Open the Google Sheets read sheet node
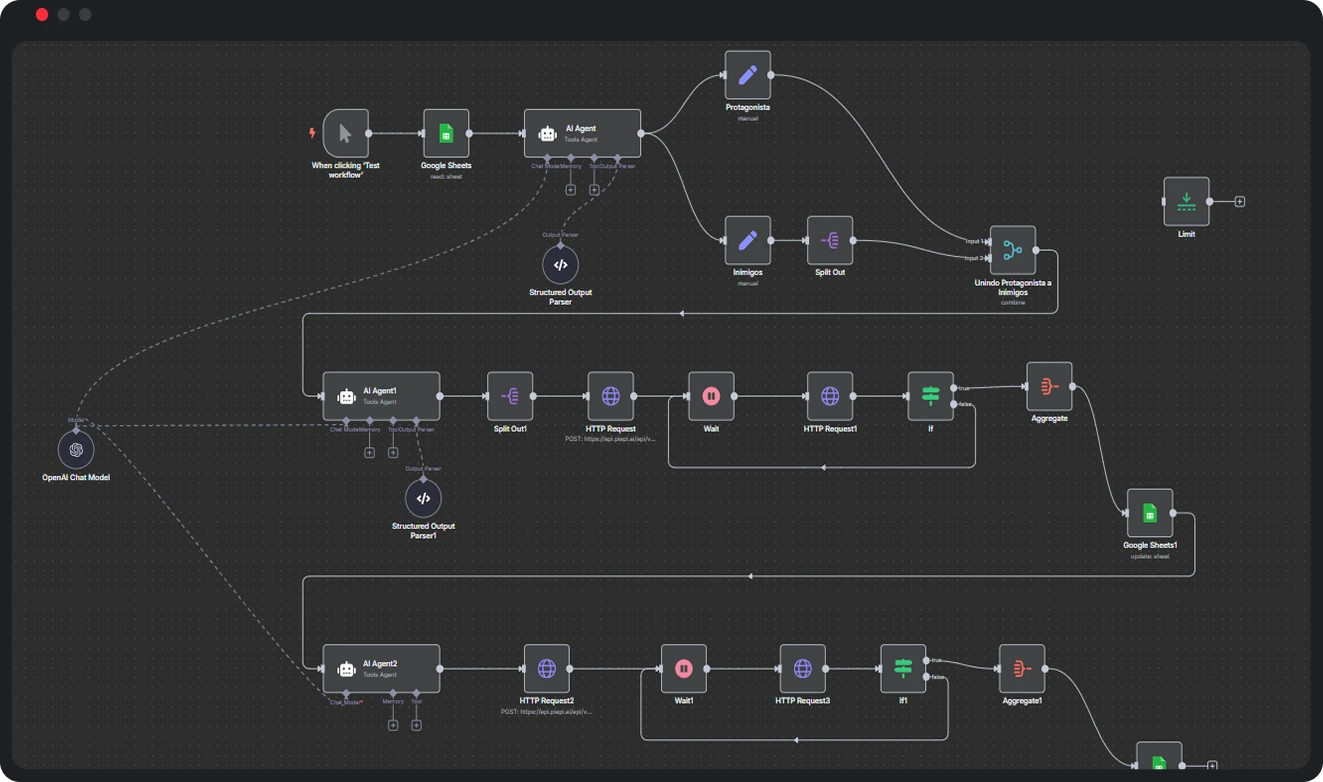This screenshot has height=782, width=1323. [x=446, y=133]
